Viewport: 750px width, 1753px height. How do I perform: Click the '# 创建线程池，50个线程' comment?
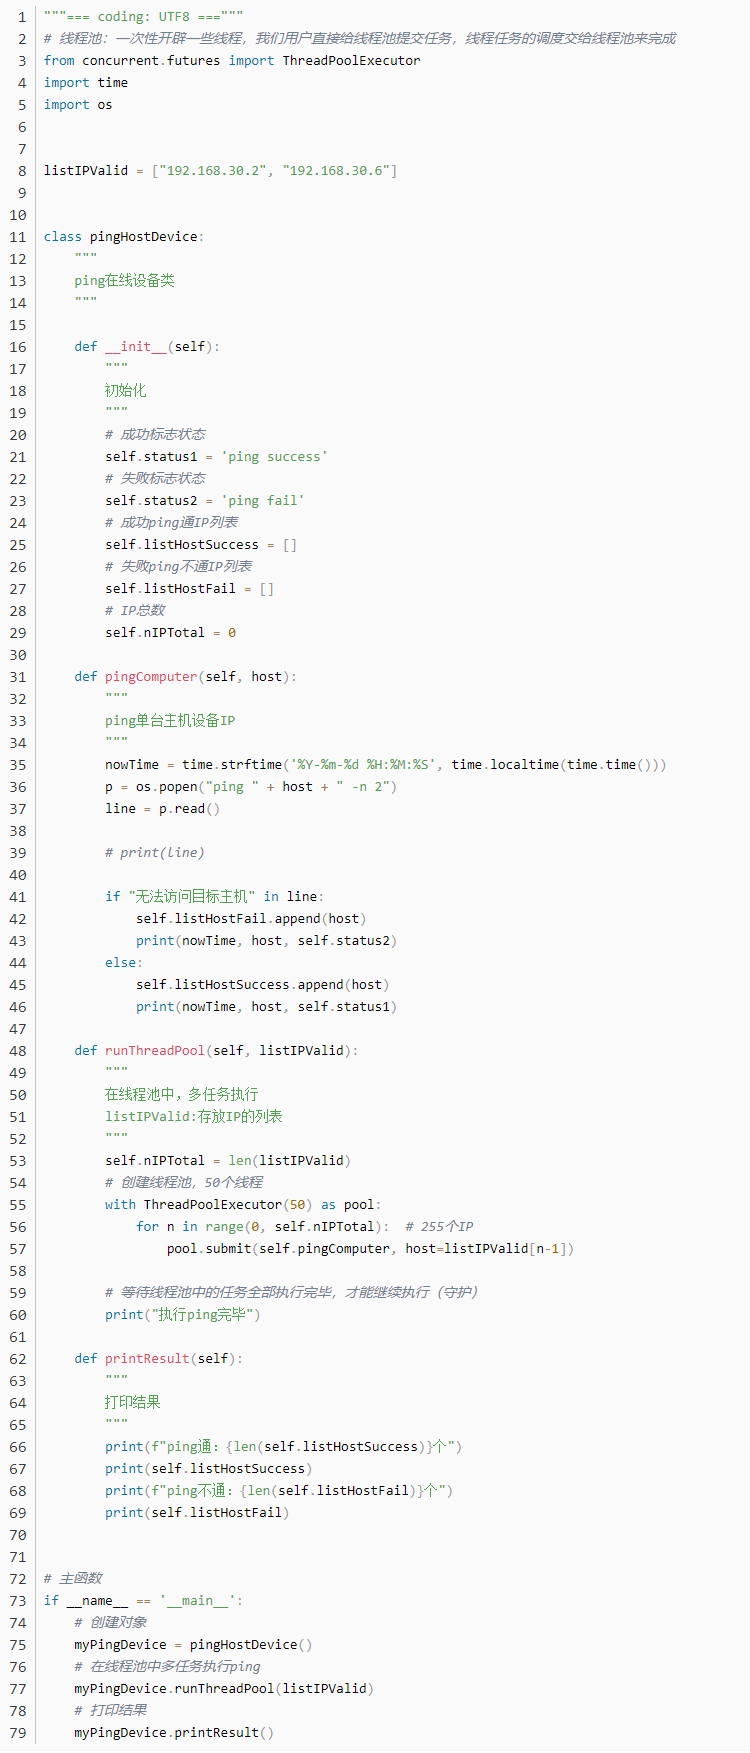184,1183
